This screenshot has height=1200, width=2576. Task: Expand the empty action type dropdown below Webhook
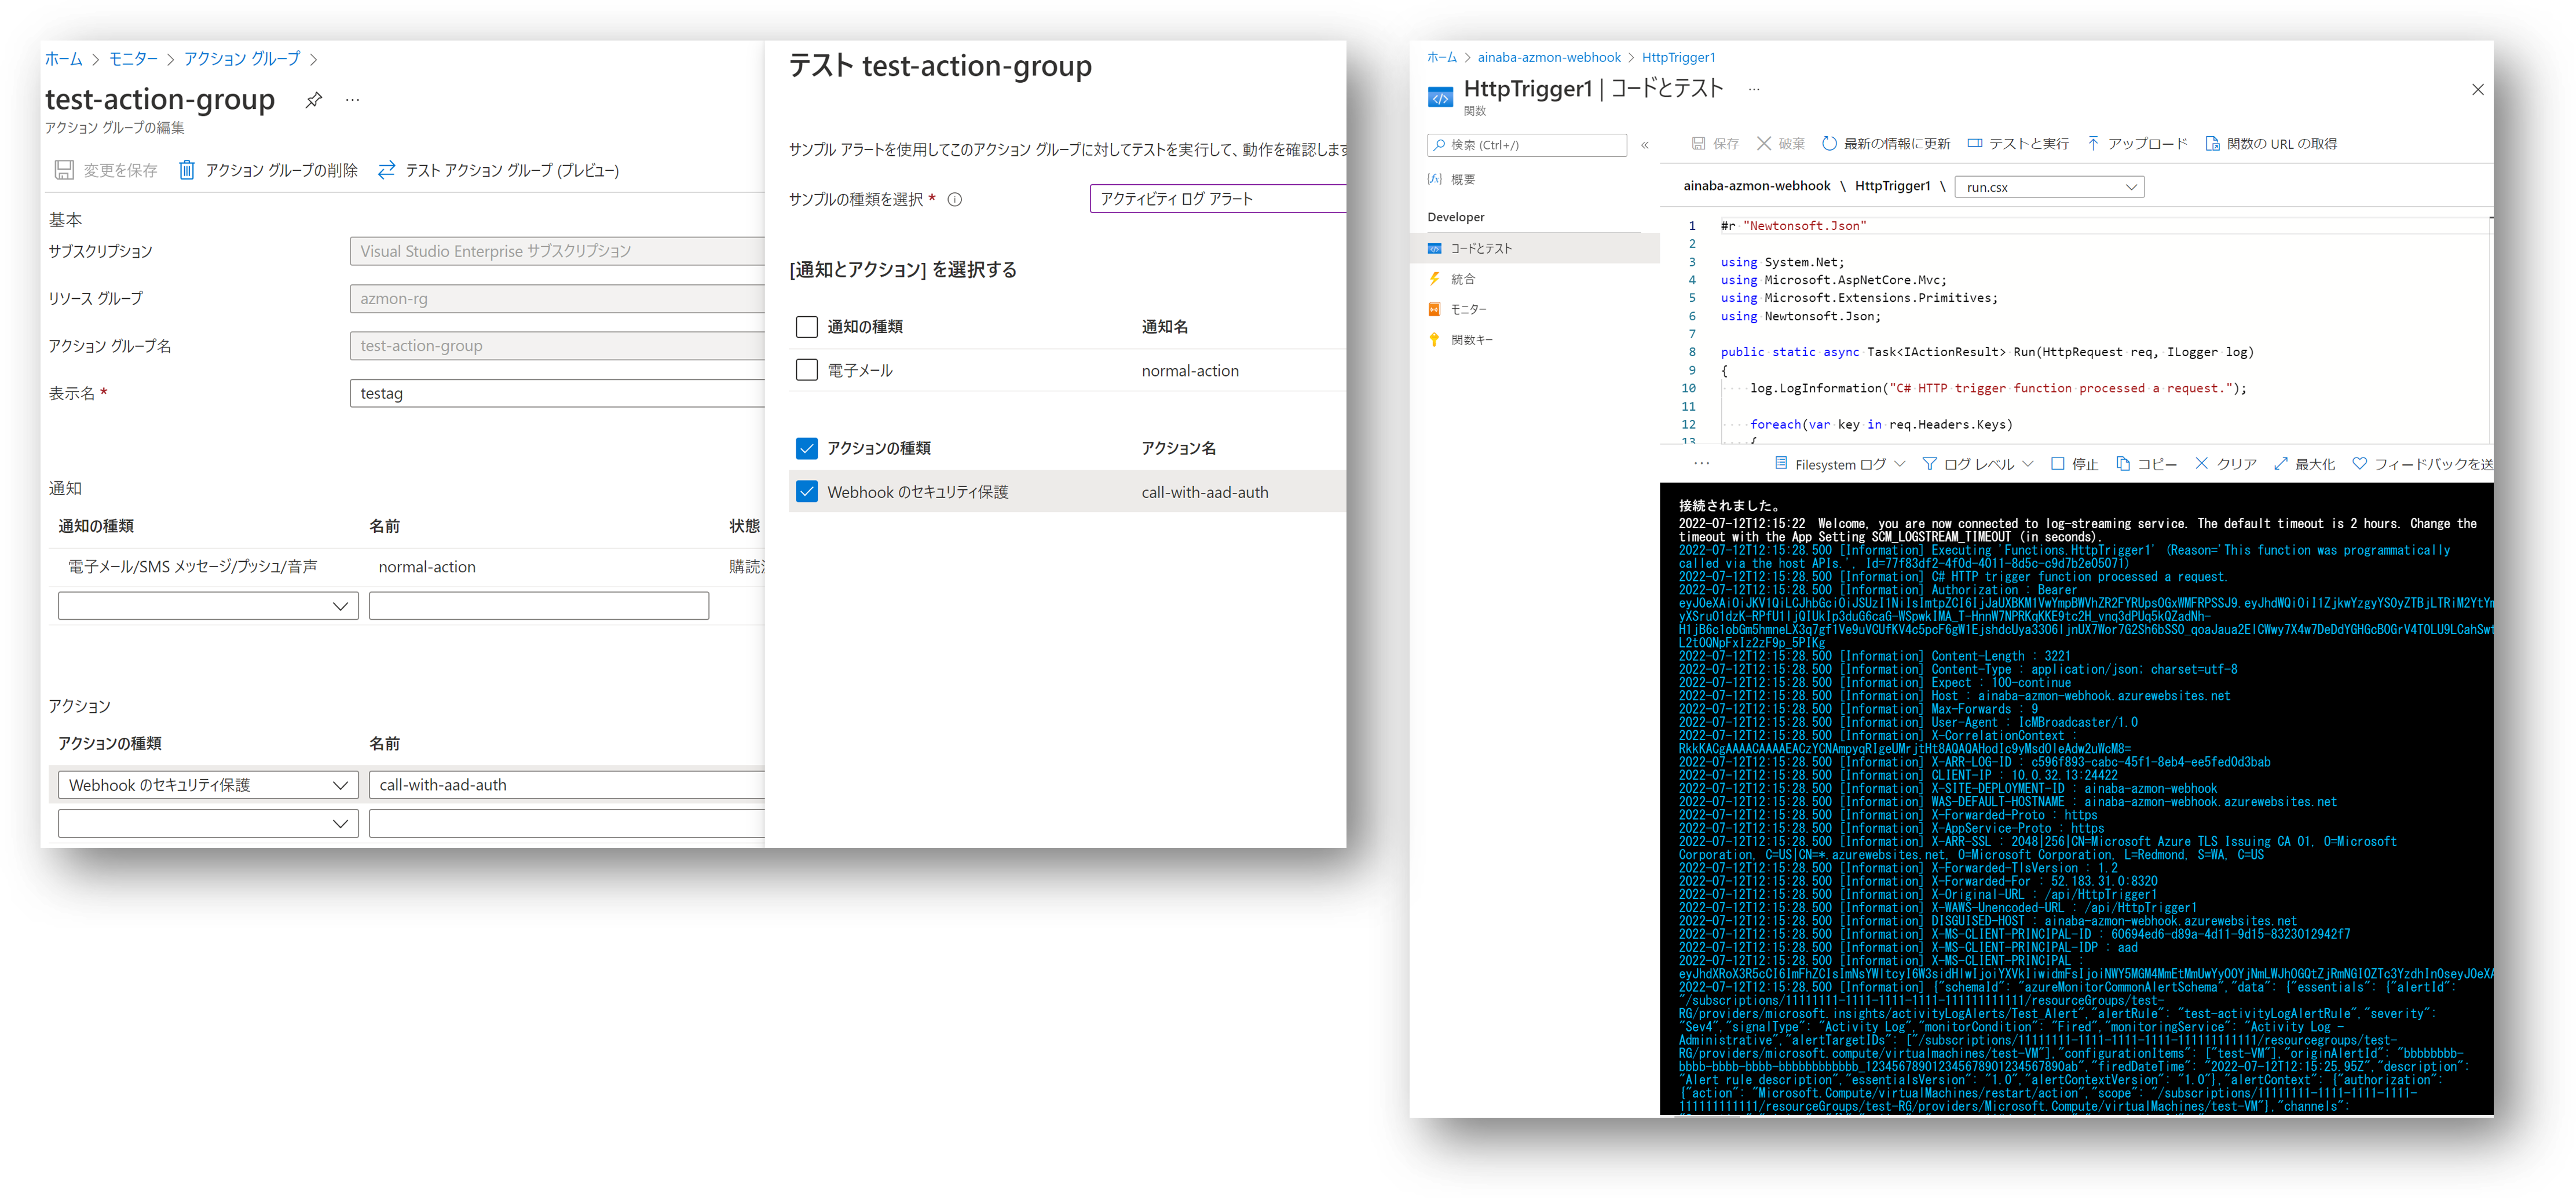(208, 824)
